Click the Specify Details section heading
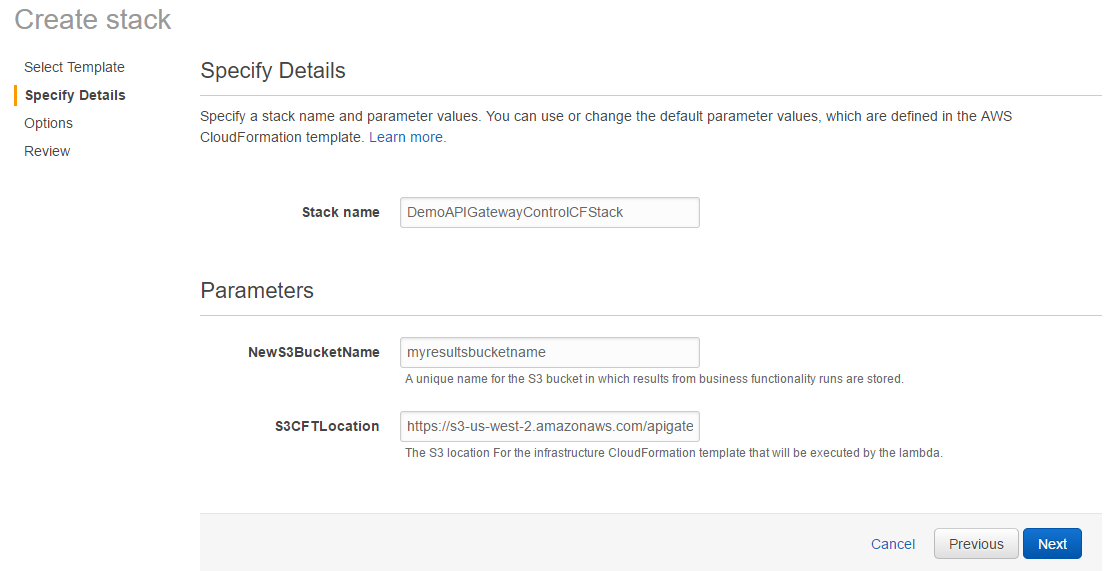1106x571 pixels. point(273,71)
